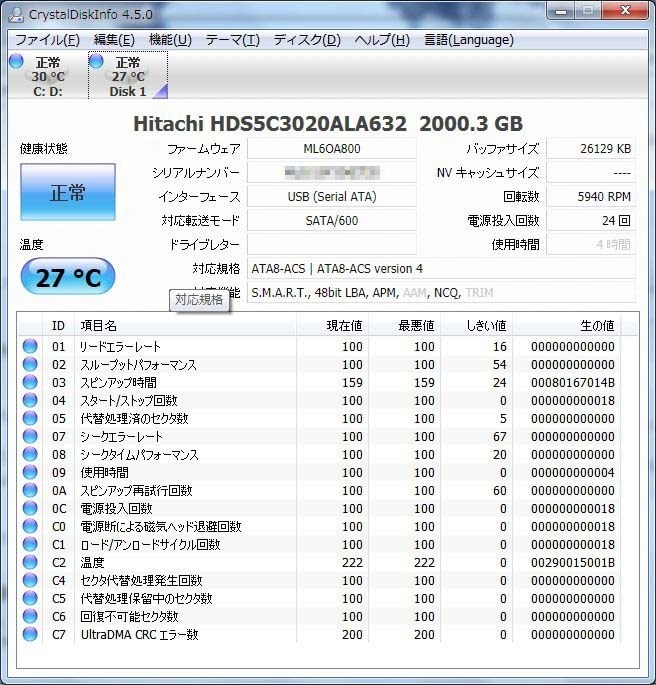
Task: Click the blurred serial number field
Action: [x=332, y=173]
